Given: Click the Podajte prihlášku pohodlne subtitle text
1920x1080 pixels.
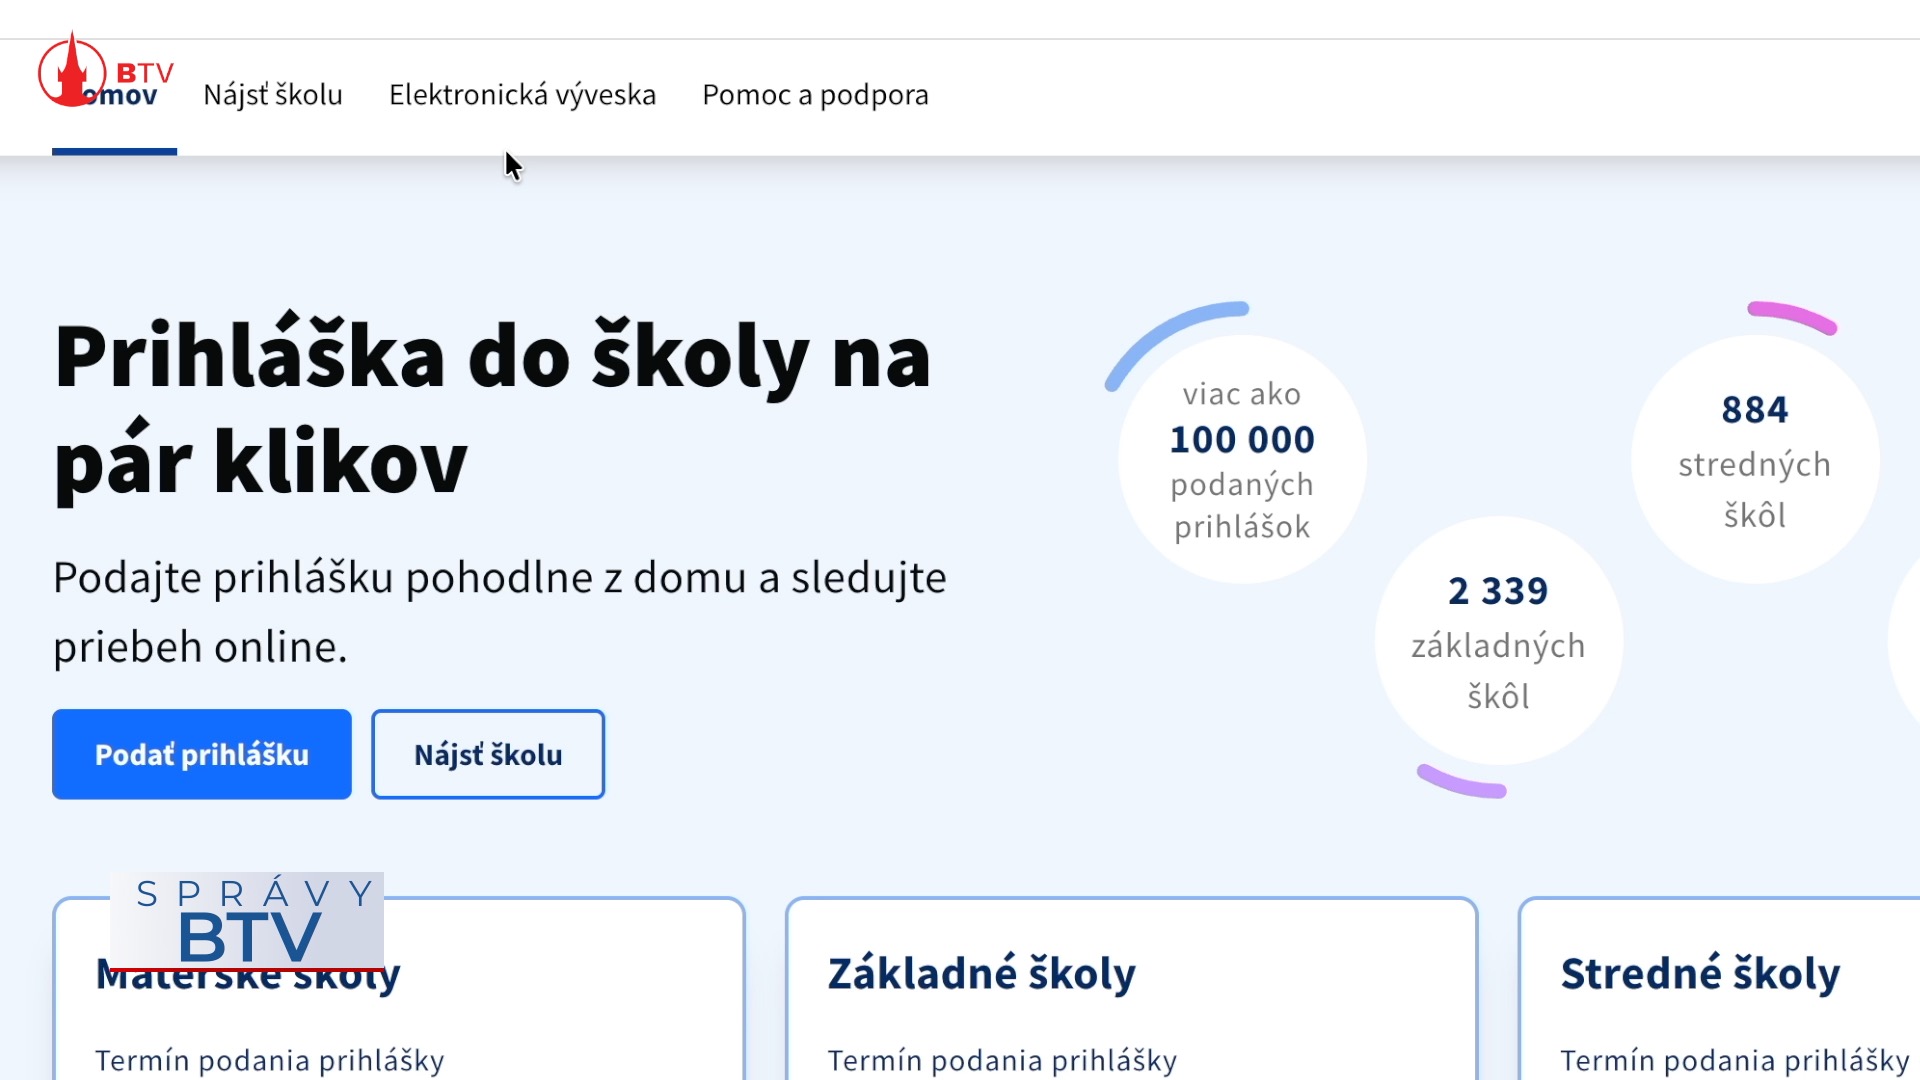Looking at the screenshot, I should coord(499,611).
